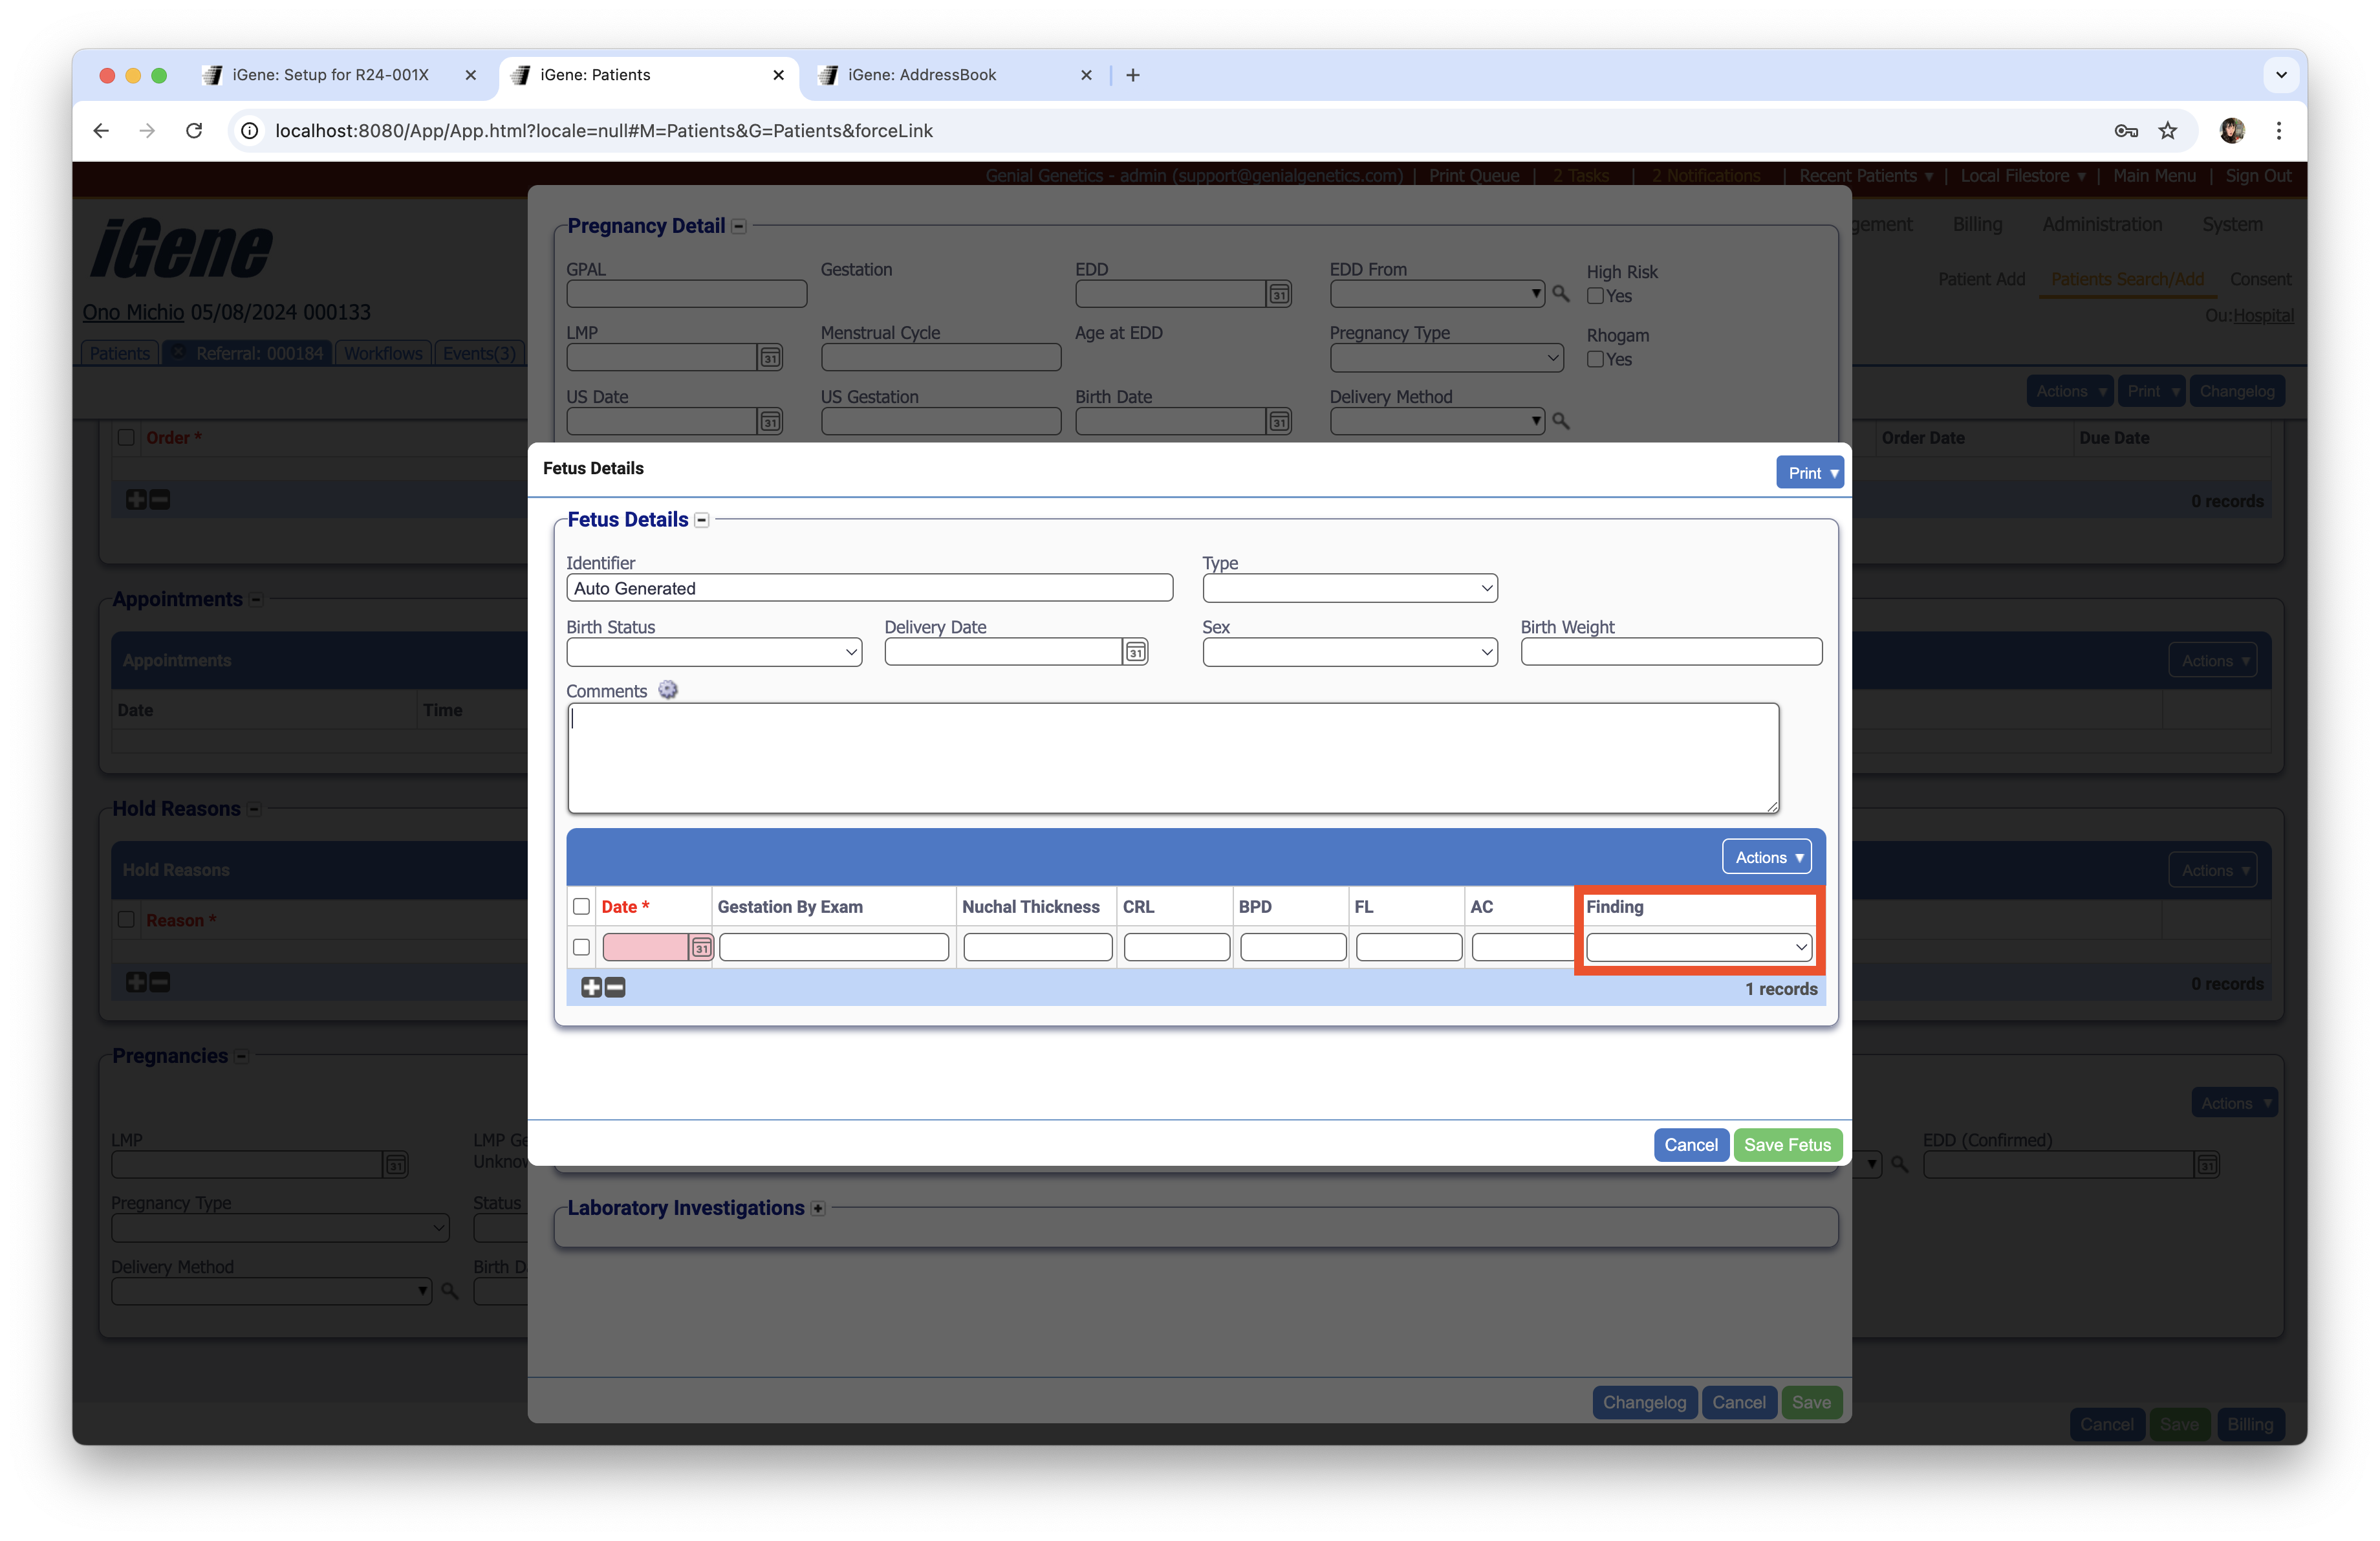The image size is (2380, 1541).
Task: Open calendar for the exam Date field
Action: (702, 947)
